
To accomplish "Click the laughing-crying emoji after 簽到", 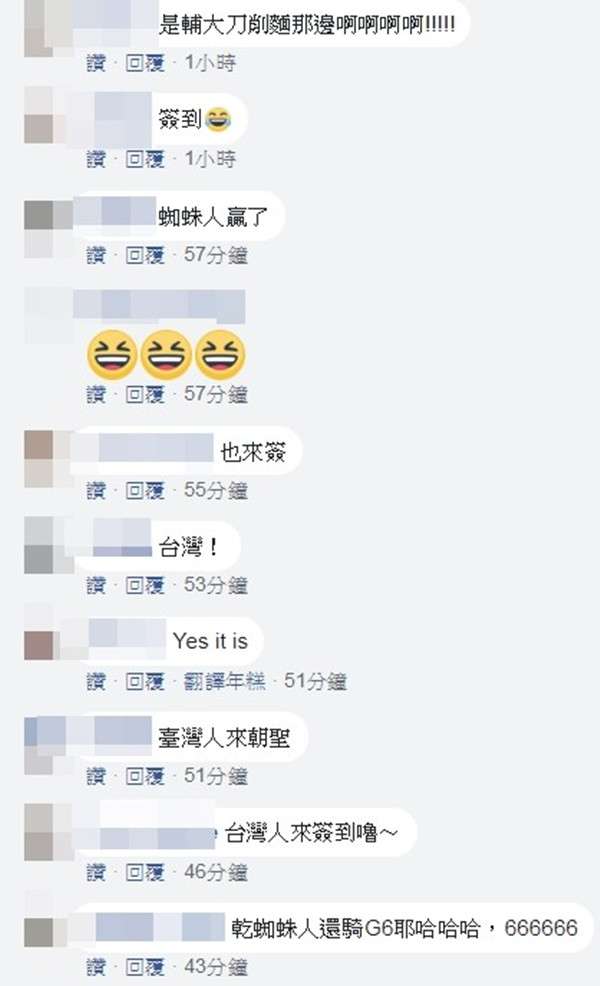I will click(218, 119).
